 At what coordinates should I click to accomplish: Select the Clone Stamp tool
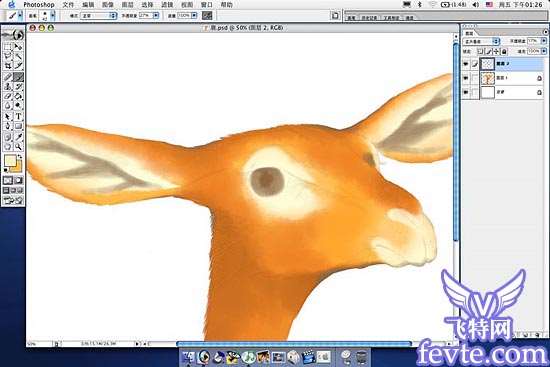pos(8,86)
